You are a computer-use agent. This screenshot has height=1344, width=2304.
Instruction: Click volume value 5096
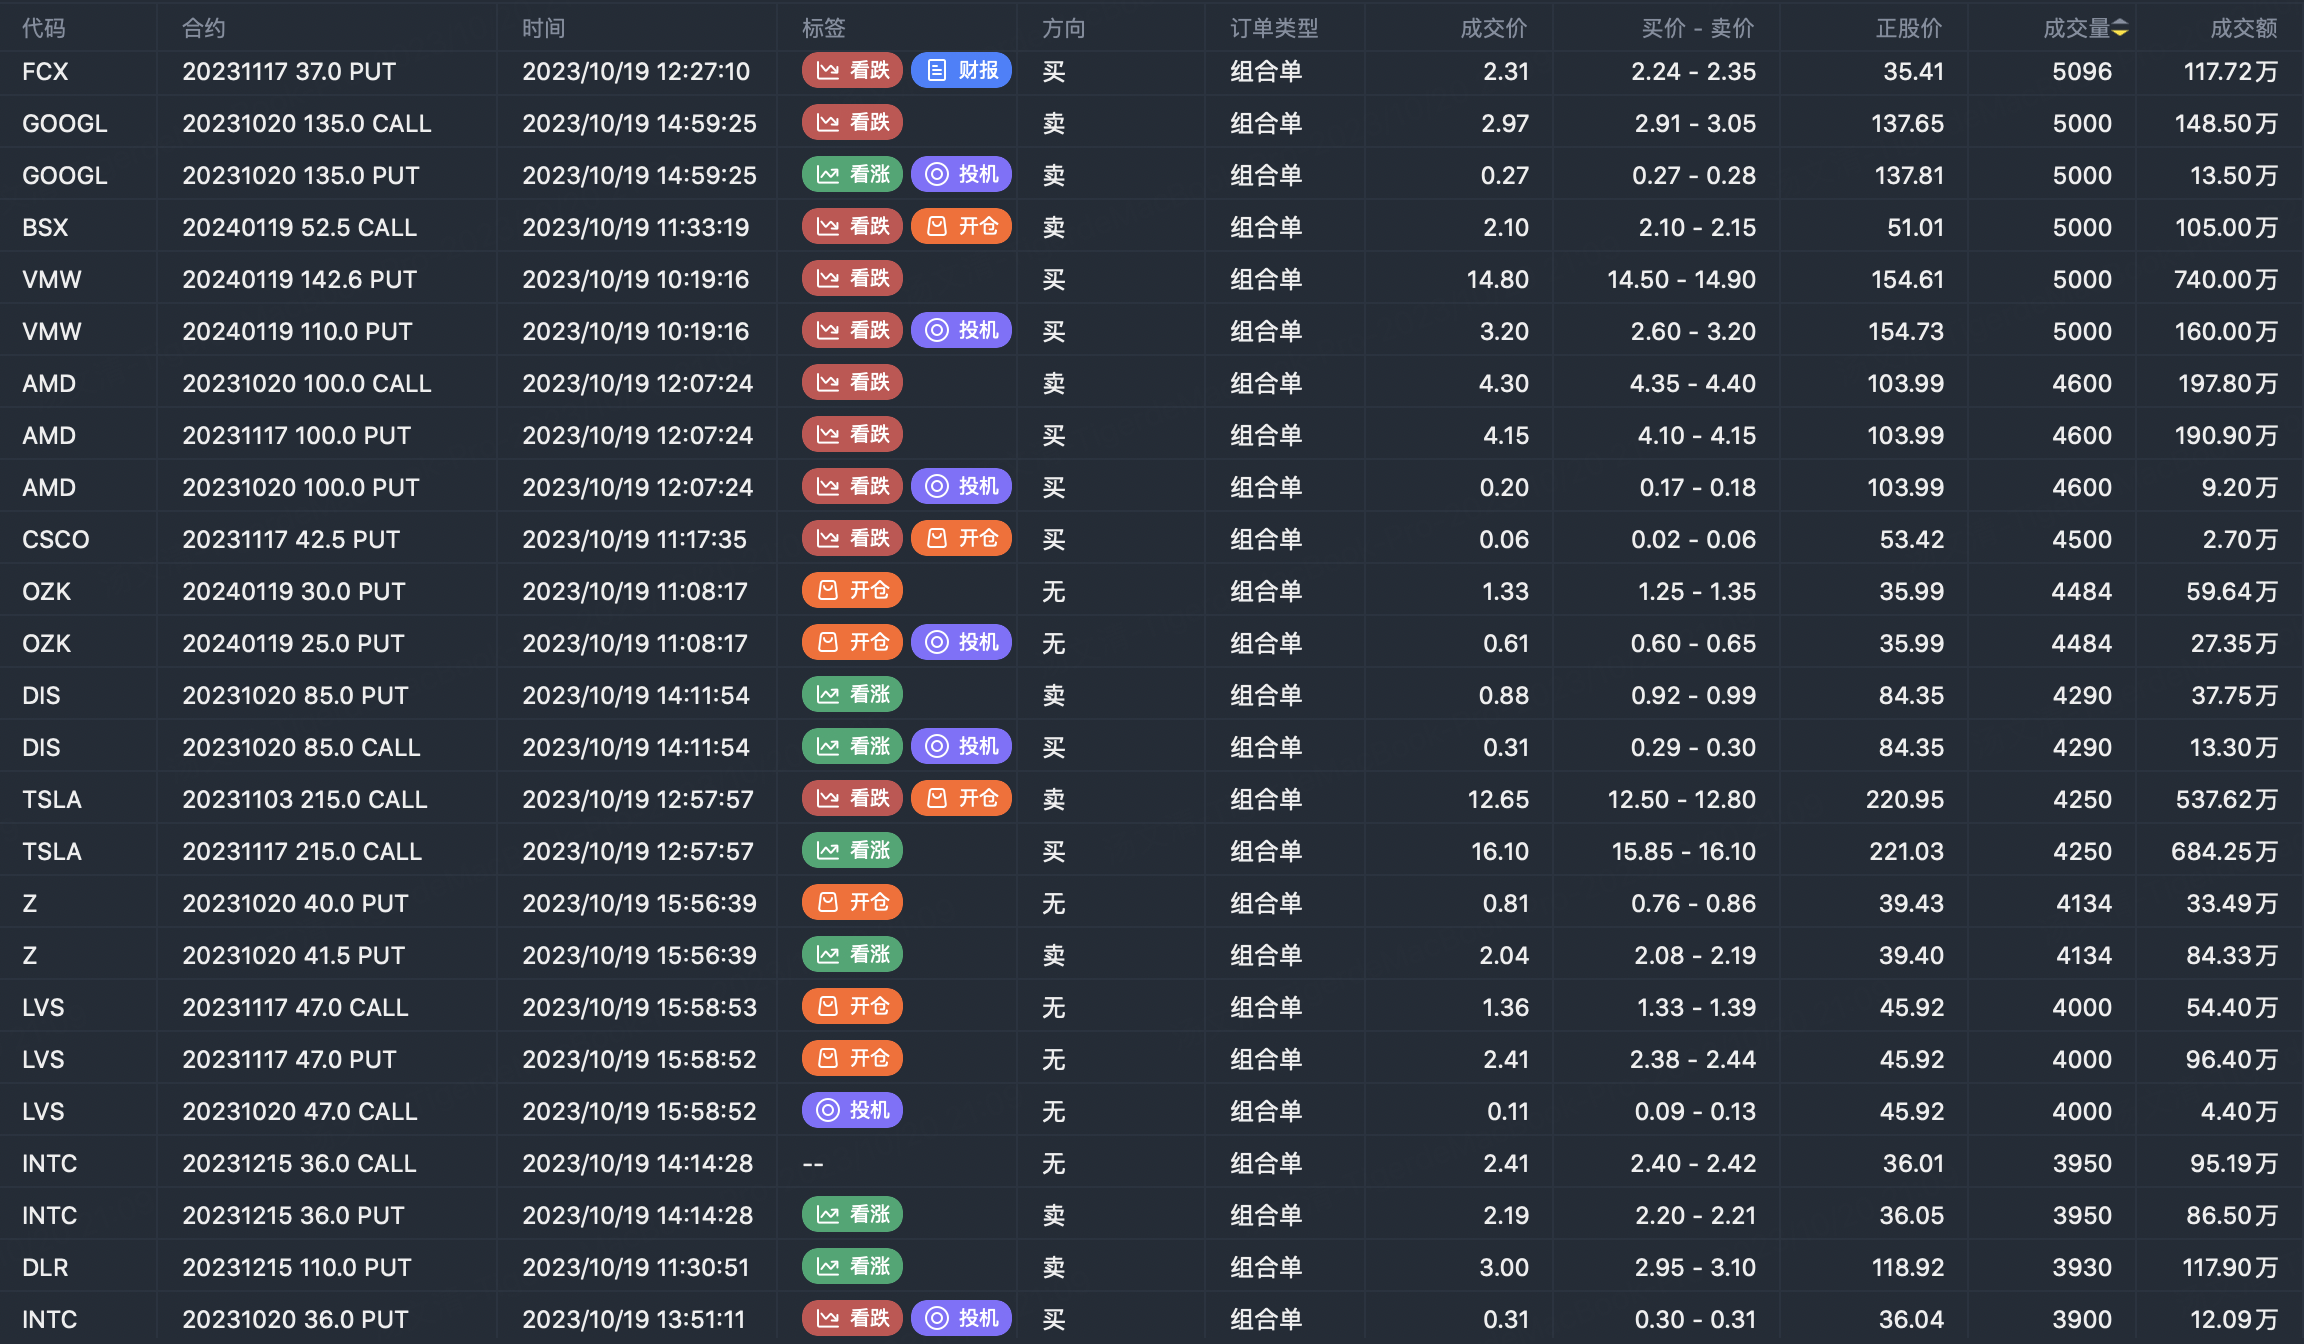coord(2082,72)
